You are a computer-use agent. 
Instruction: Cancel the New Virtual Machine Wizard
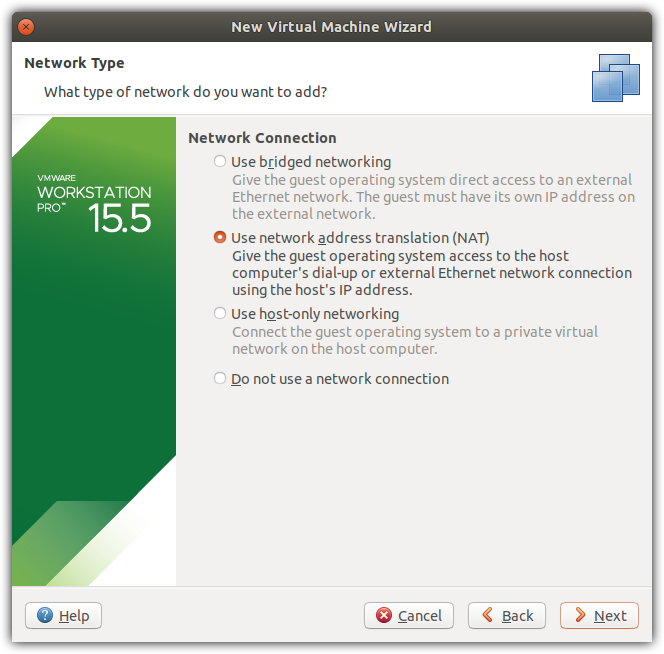tap(409, 615)
